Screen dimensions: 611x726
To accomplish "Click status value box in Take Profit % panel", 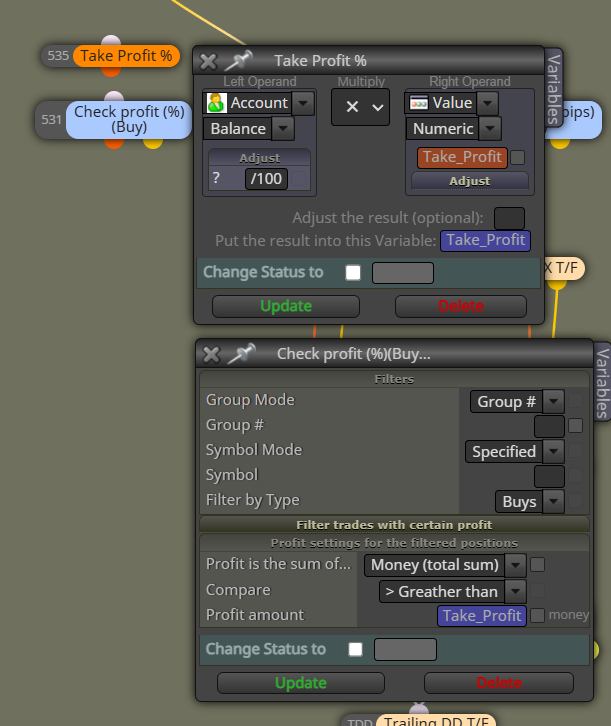I will (403, 273).
